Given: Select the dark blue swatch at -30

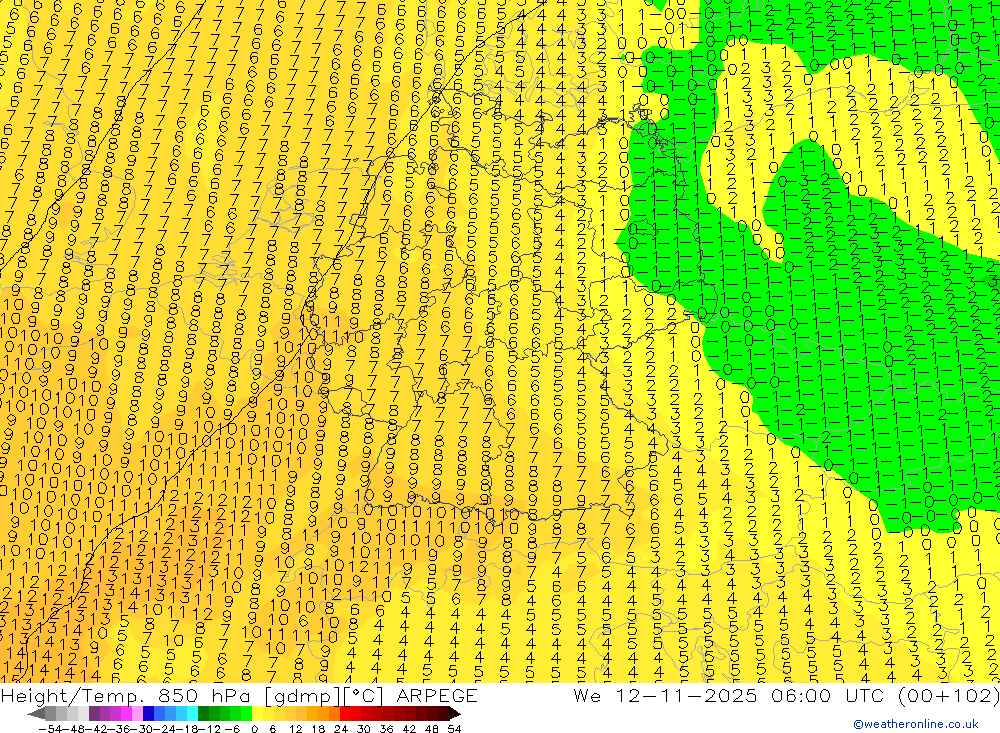Looking at the screenshot, I should (x=149, y=714).
